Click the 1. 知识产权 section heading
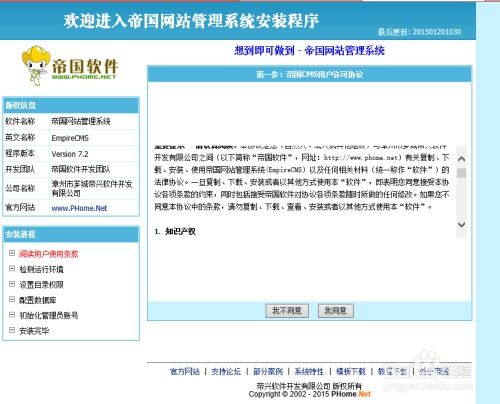The width and height of the screenshot is (500, 404). [x=175, y=231]
